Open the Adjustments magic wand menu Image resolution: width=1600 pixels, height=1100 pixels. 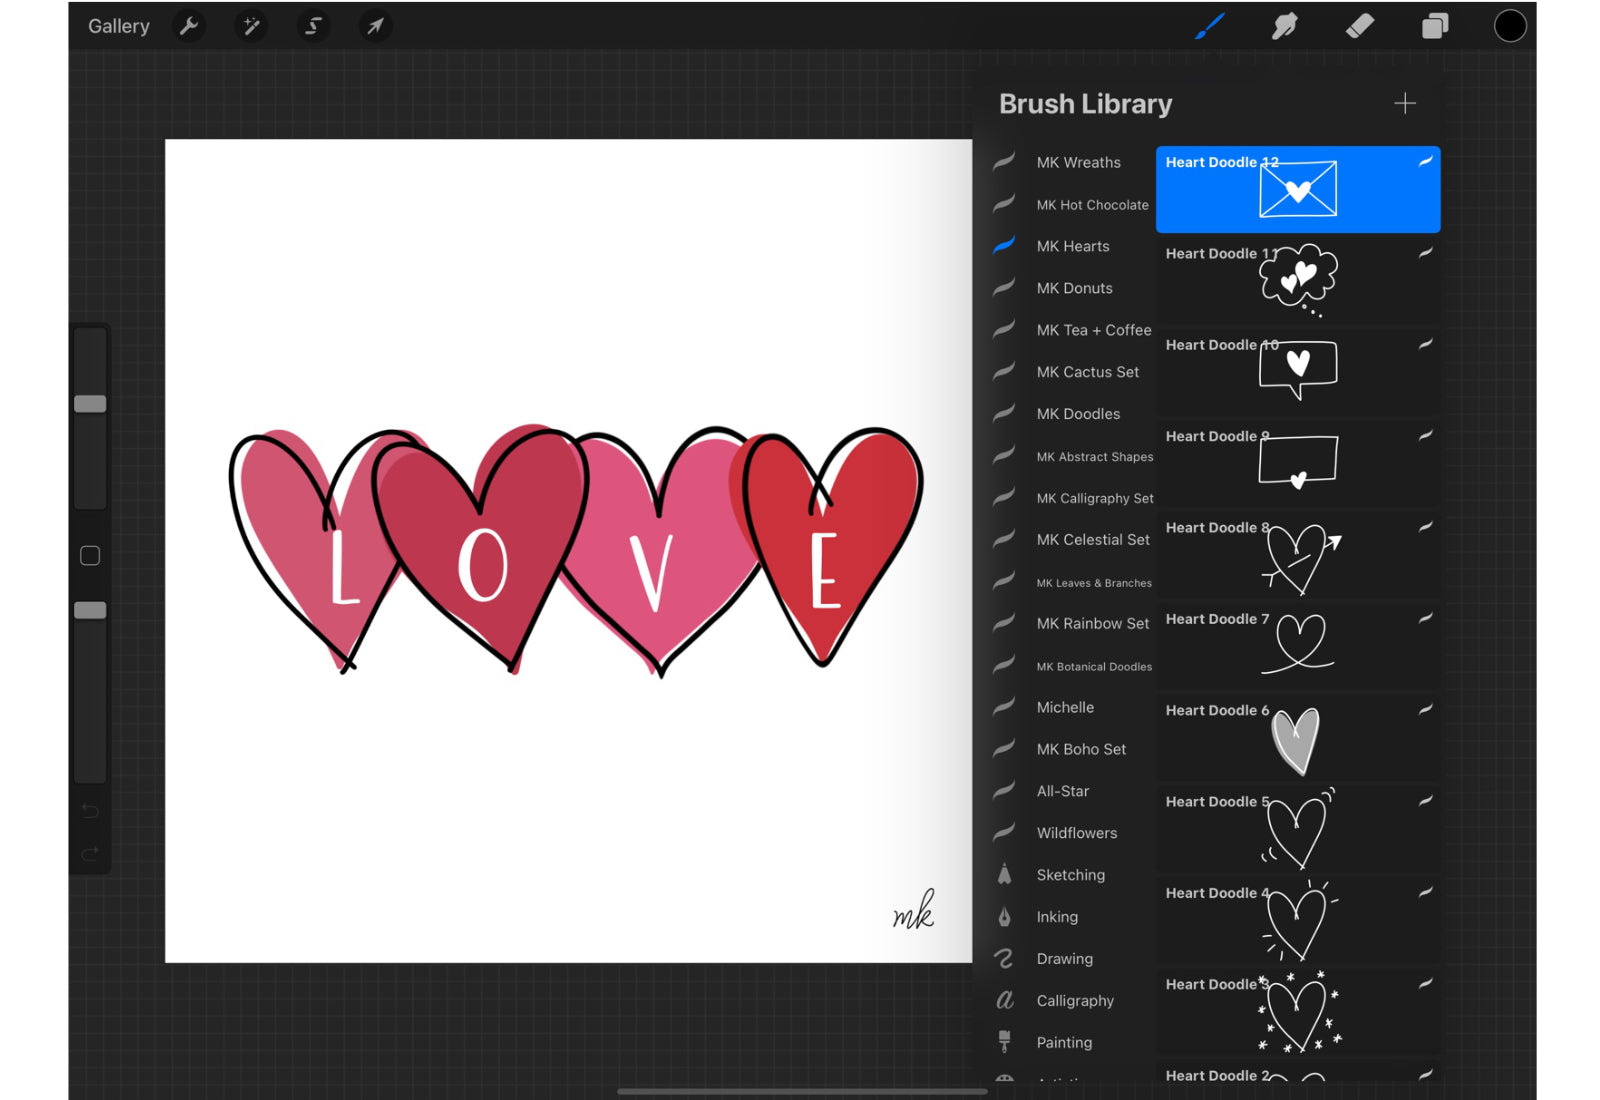click(x=251, y=26)
